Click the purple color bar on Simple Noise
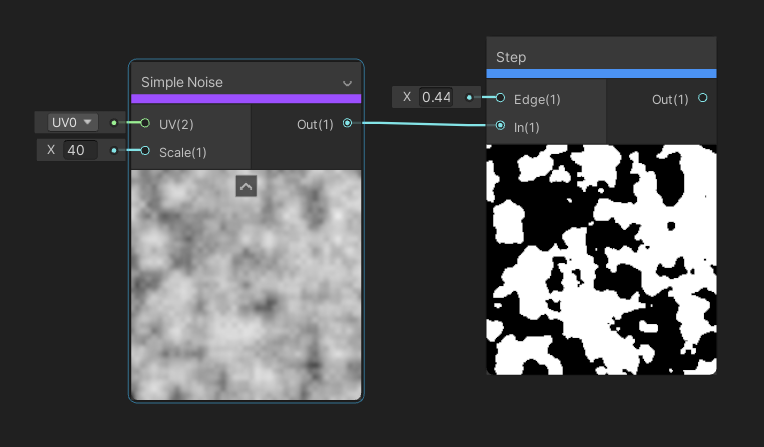This screenshot has height=447, width=764. (x=246, y=99)
